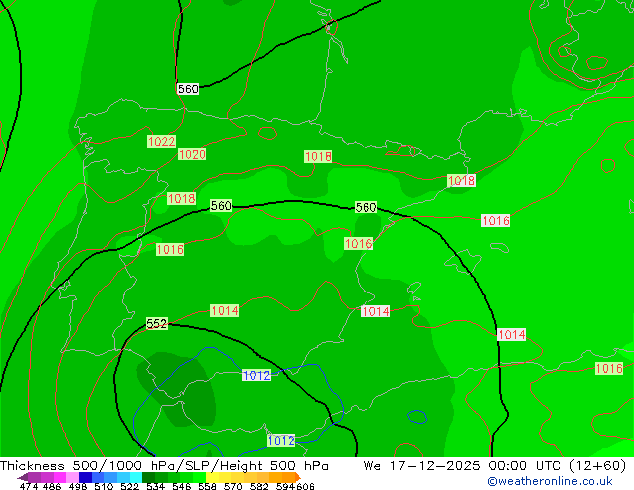Select the darkest green 534 legend swatch
Image resolution: width=634 pixels, height=490 pixels.
(x=148, y=477)
